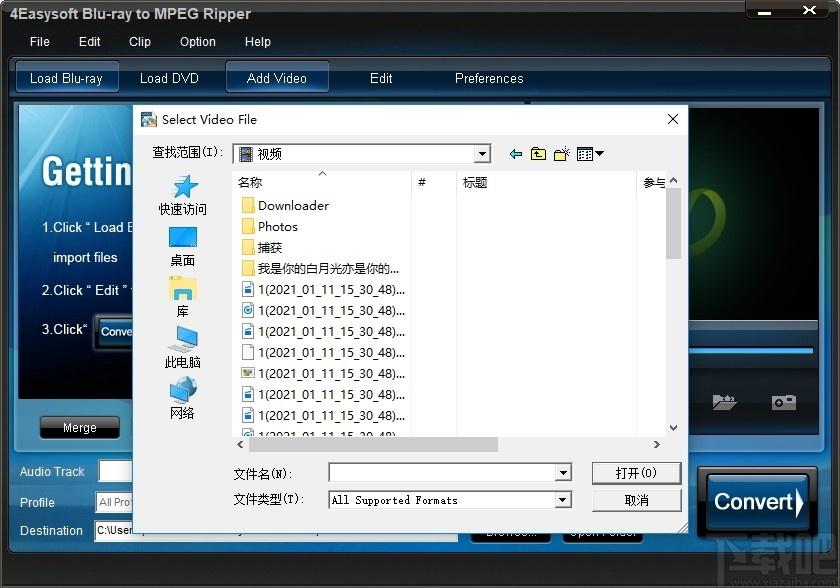Open the Edit menu in menu bar
840x588 pixels.
(x=89, y=42)
